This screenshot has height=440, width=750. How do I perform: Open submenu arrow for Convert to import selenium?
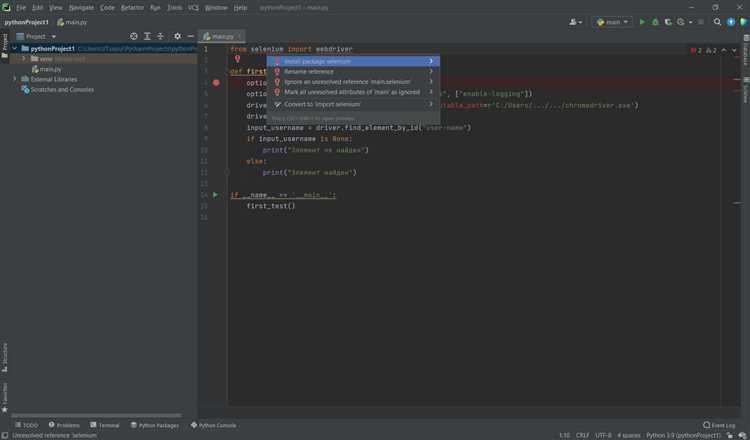[x=430, y=104]
